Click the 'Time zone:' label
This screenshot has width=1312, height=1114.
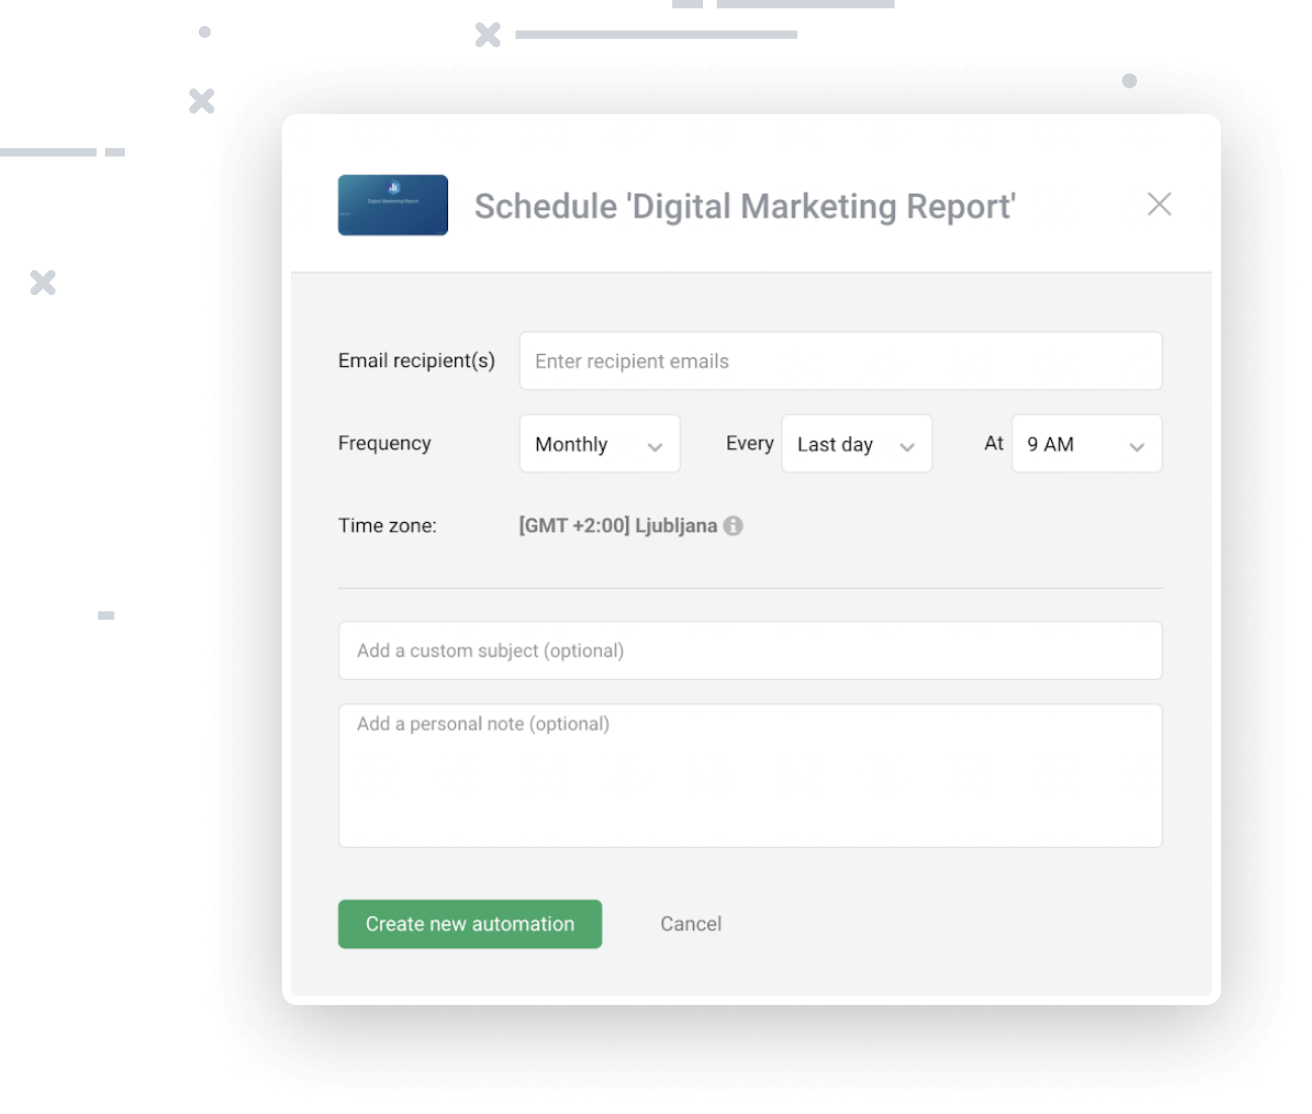tap(387, 525)
